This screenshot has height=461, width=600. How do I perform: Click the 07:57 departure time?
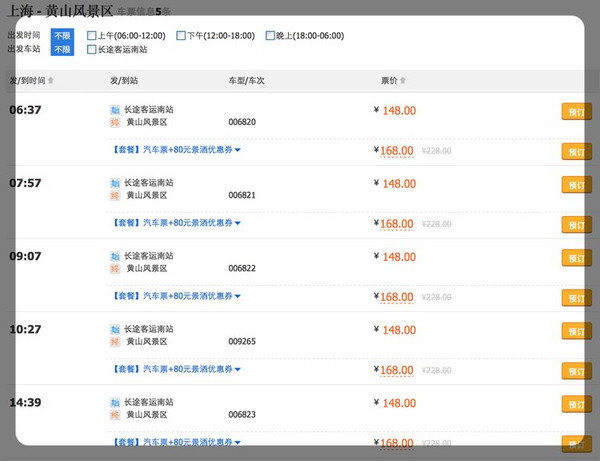point(25,183)
